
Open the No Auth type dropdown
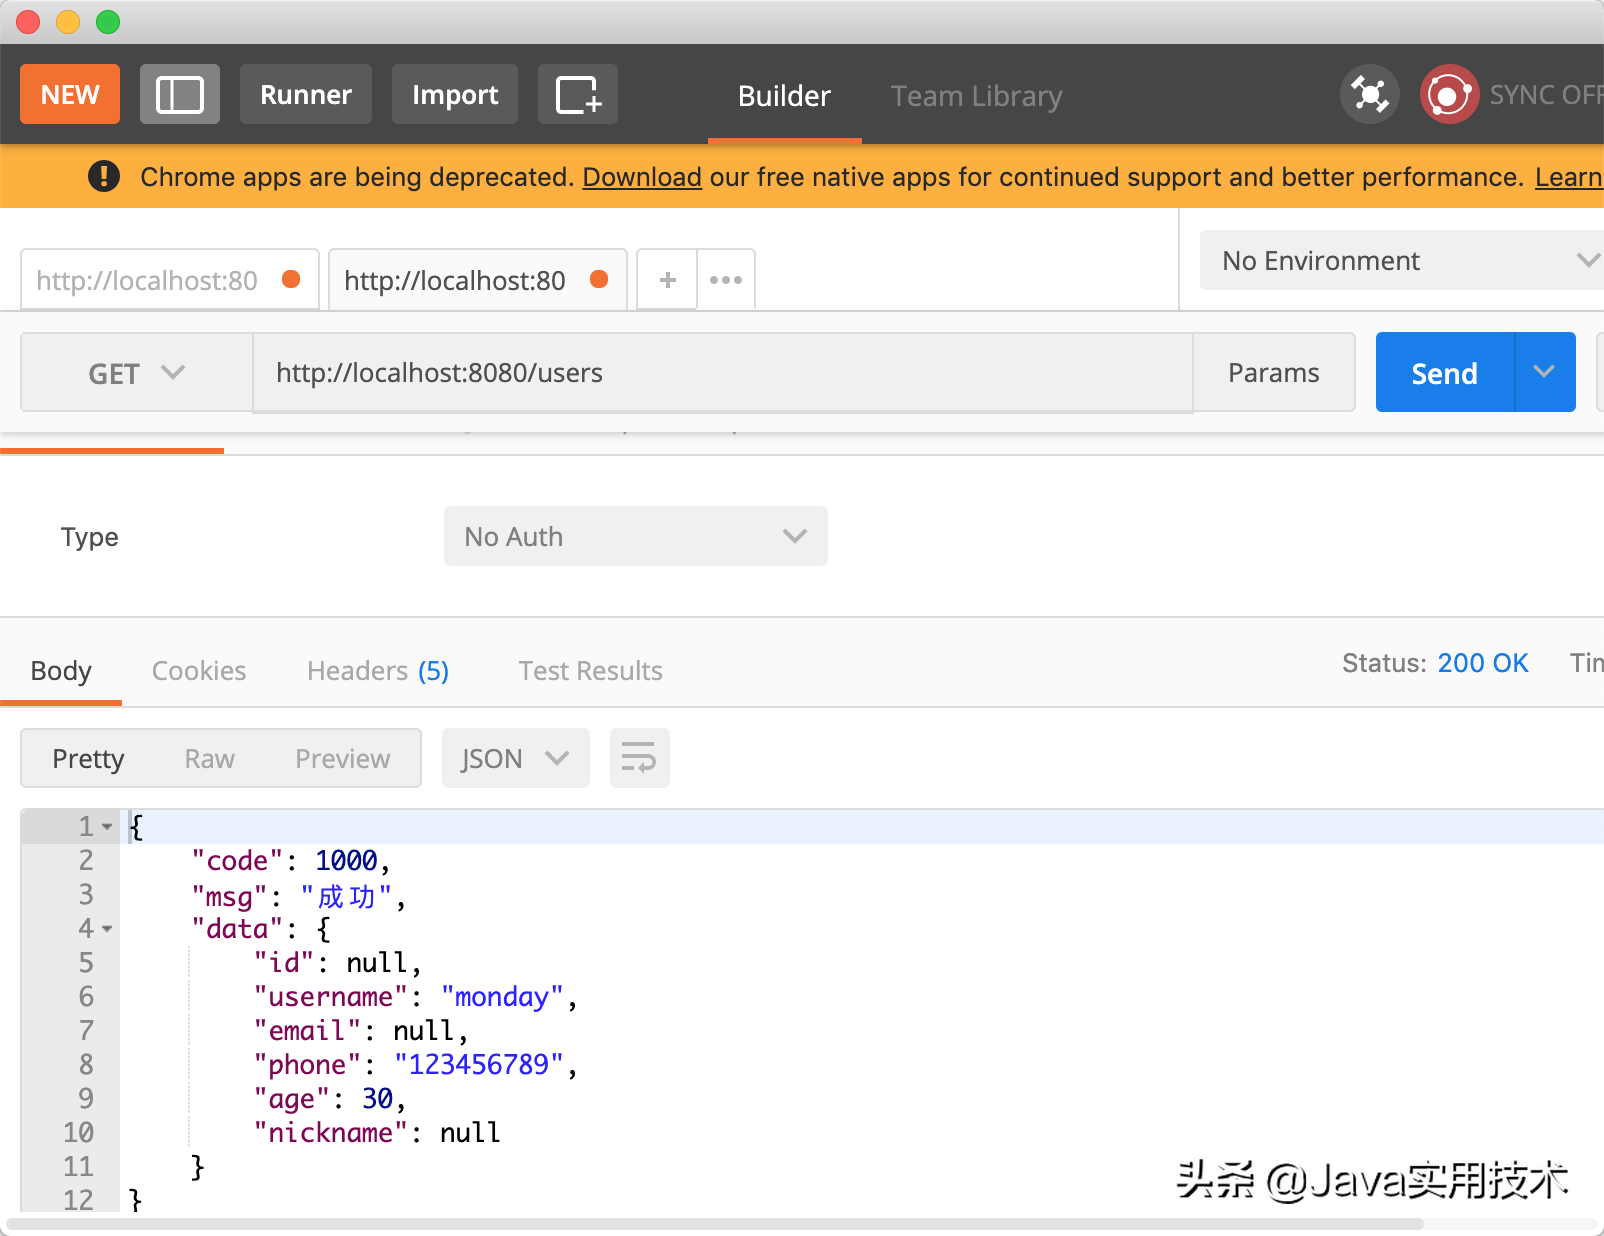tap(635, 537)
